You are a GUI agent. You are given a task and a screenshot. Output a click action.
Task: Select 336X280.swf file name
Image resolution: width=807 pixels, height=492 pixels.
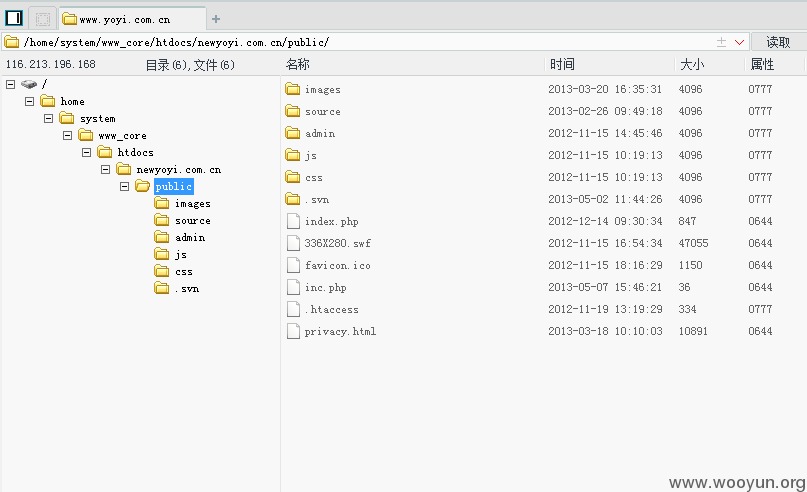point(338,243)
